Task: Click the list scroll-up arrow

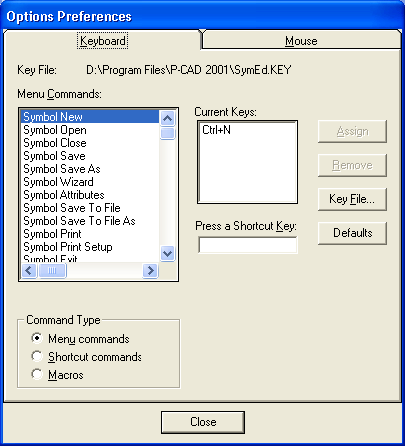Action: pos(167,118)
